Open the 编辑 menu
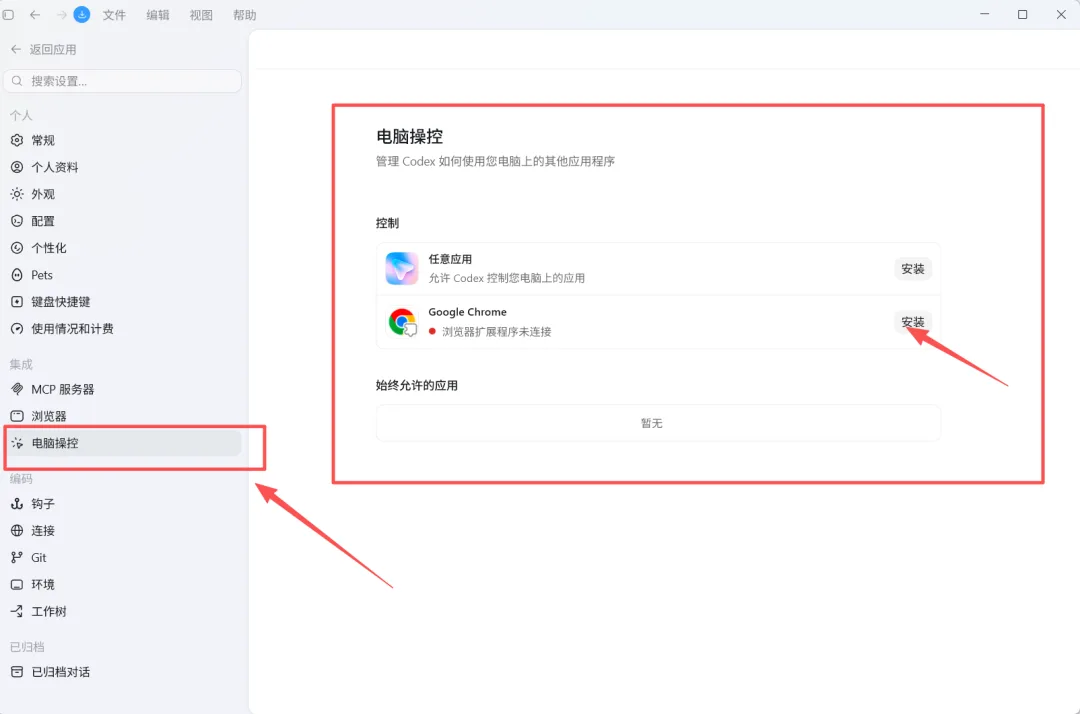The height and width of the screenshot is (714, 1080). pos(158,15)
